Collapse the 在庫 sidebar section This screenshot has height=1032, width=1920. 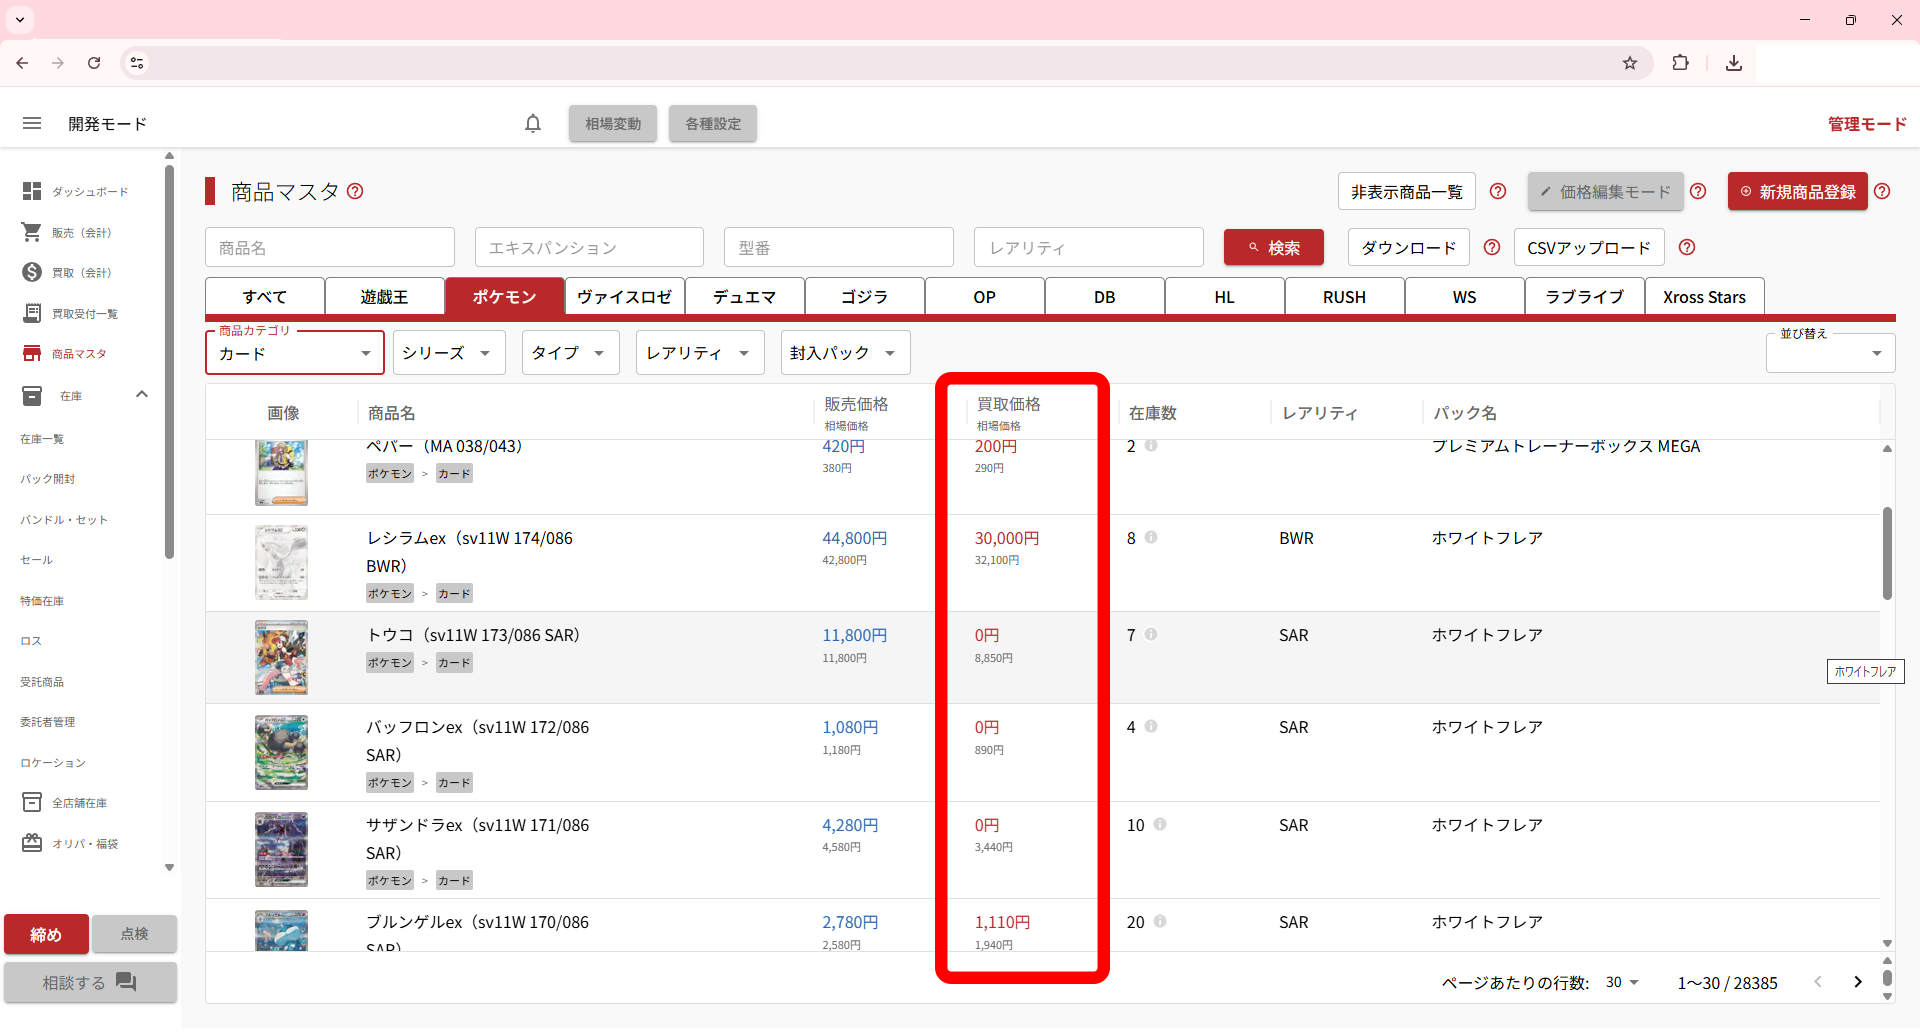tap(142, 395)
